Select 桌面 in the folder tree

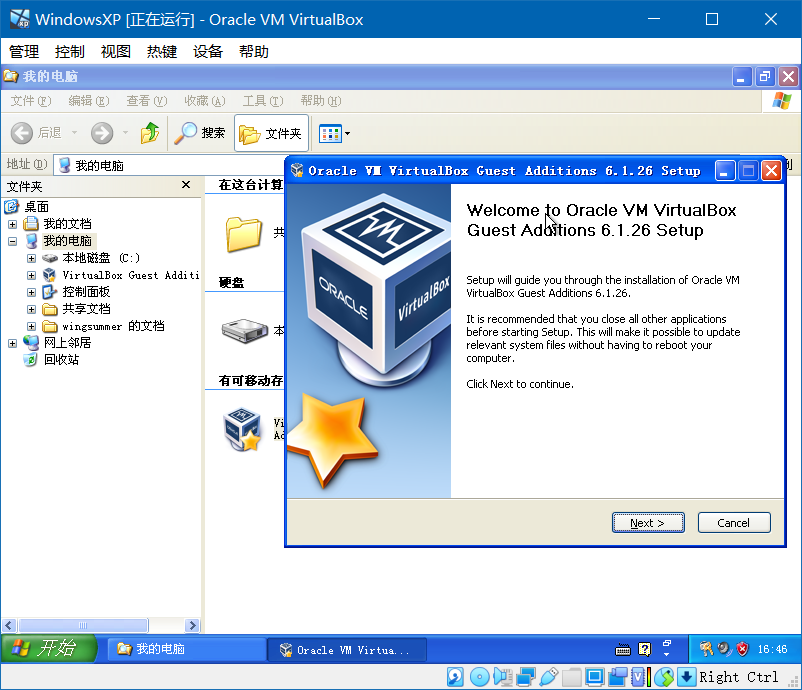(36, 207)
